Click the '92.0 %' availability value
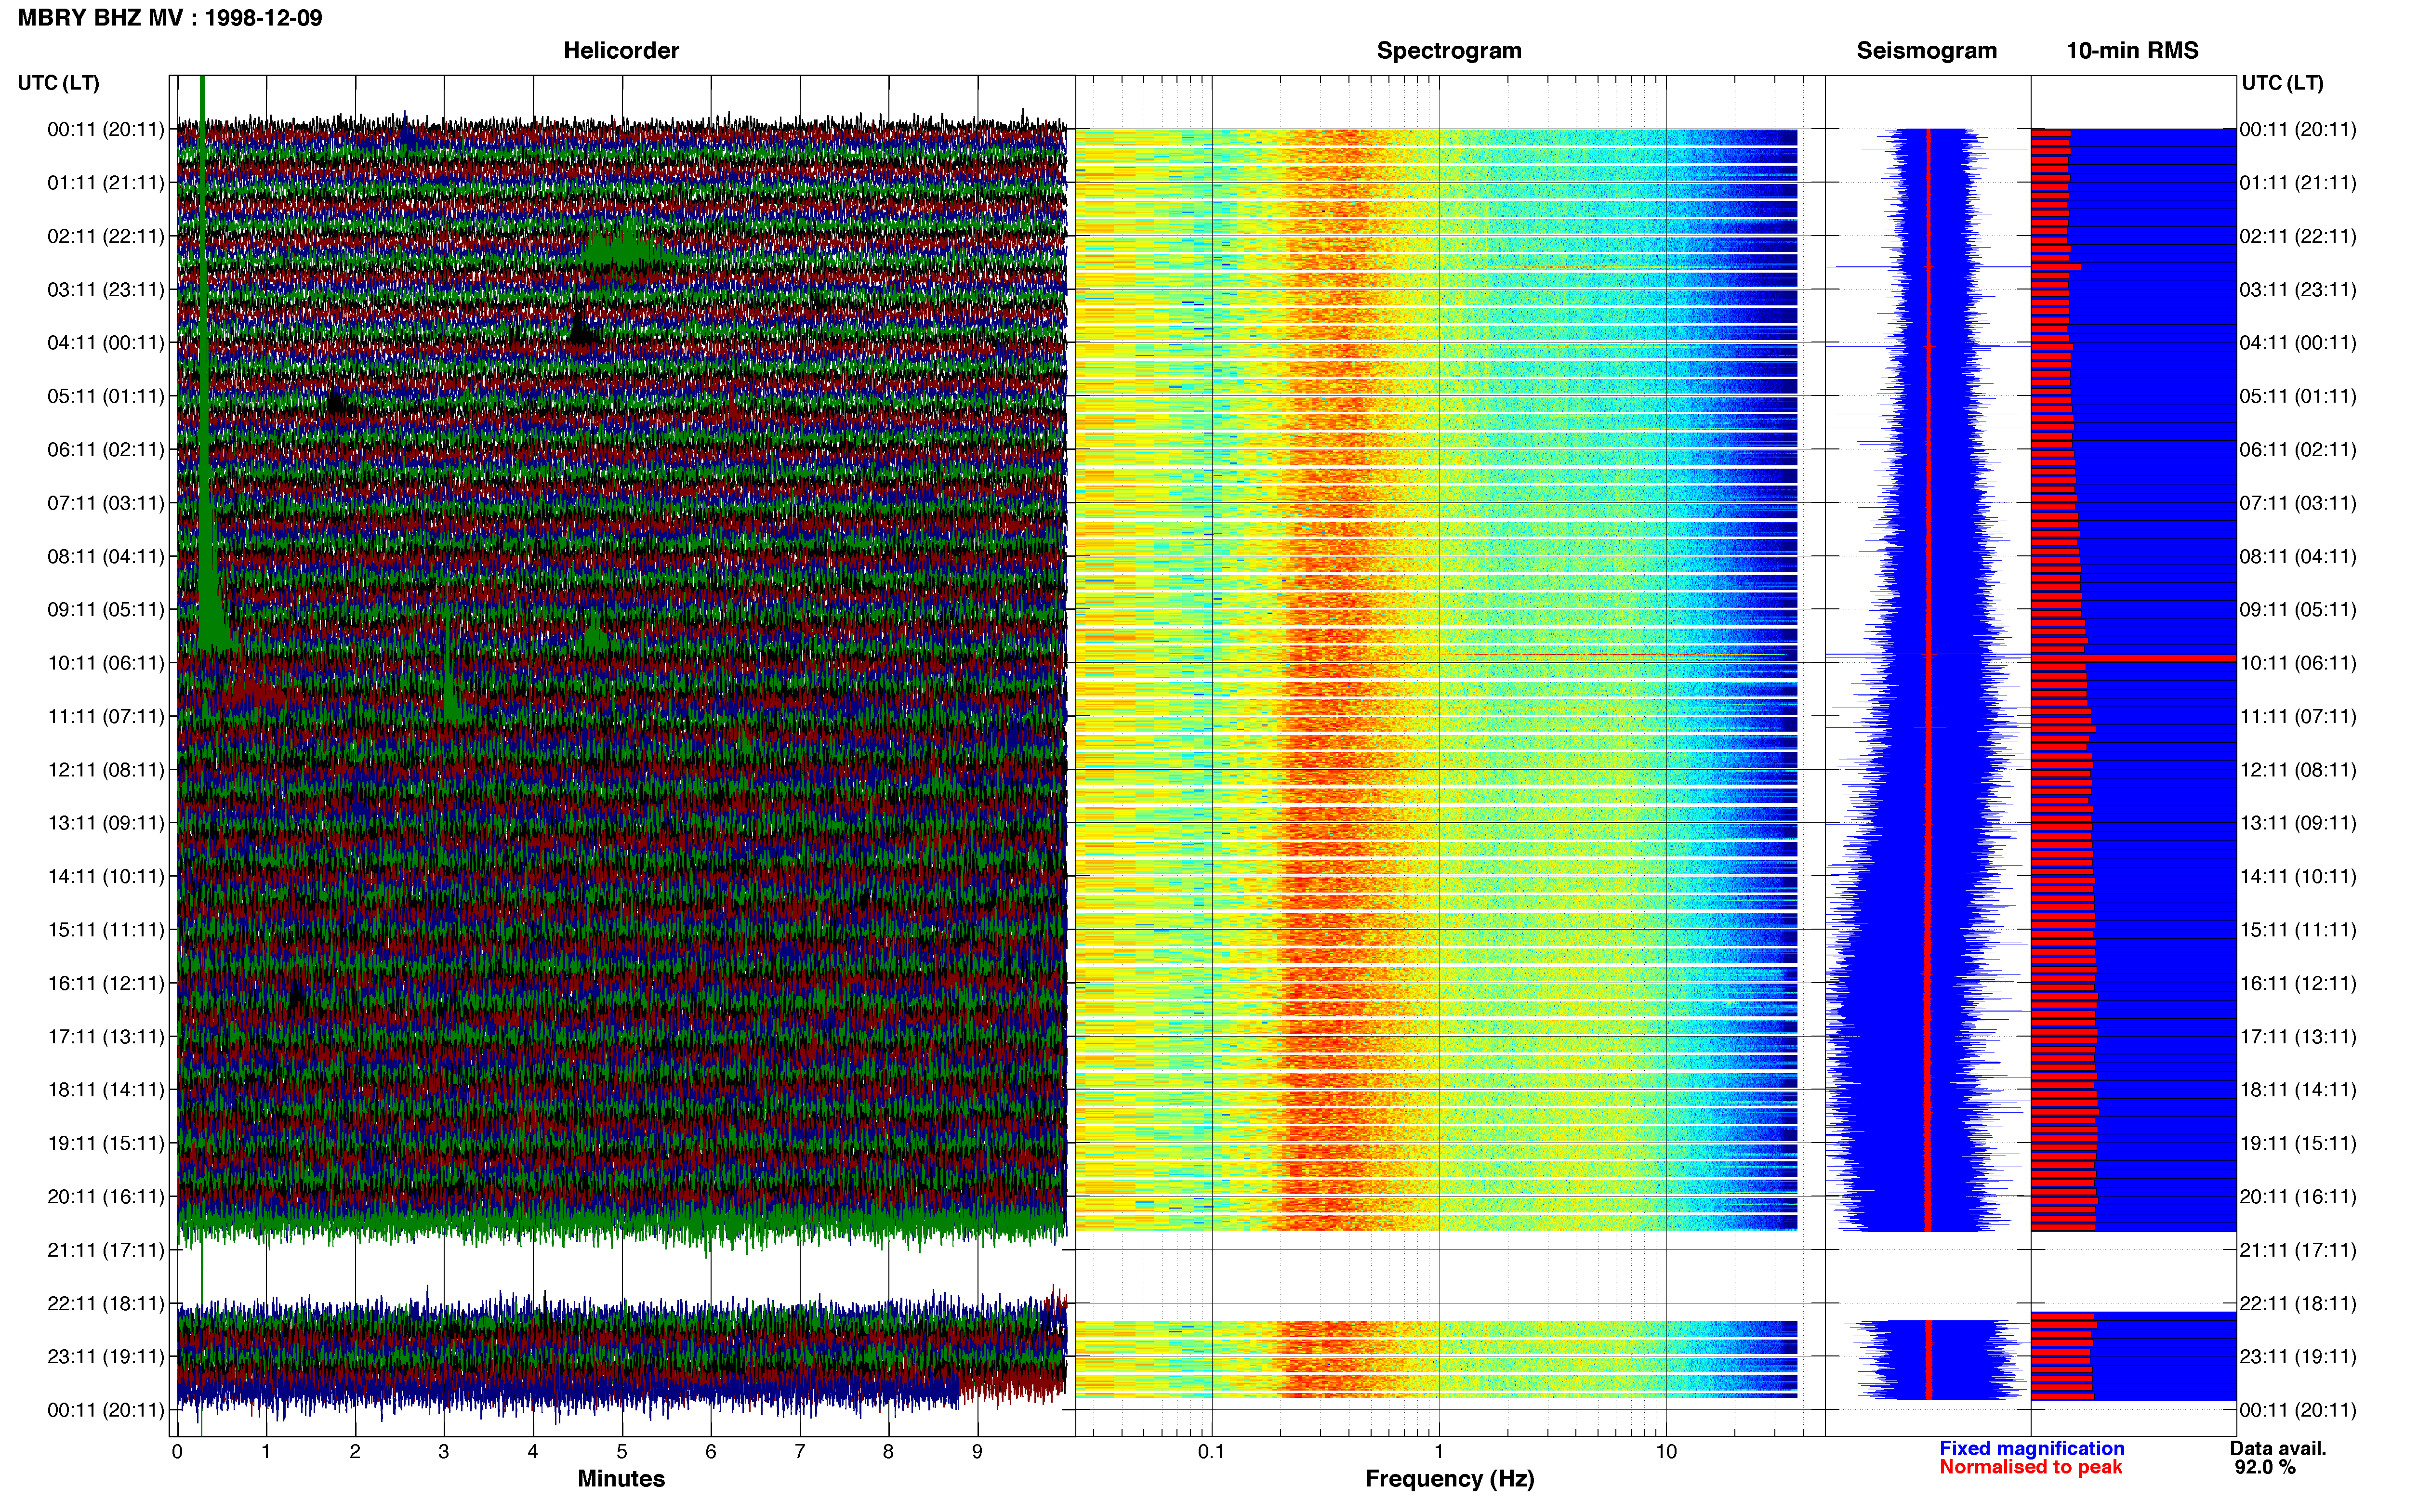Viewport: 2418px width, 1512px height. coord(2265,1468)
